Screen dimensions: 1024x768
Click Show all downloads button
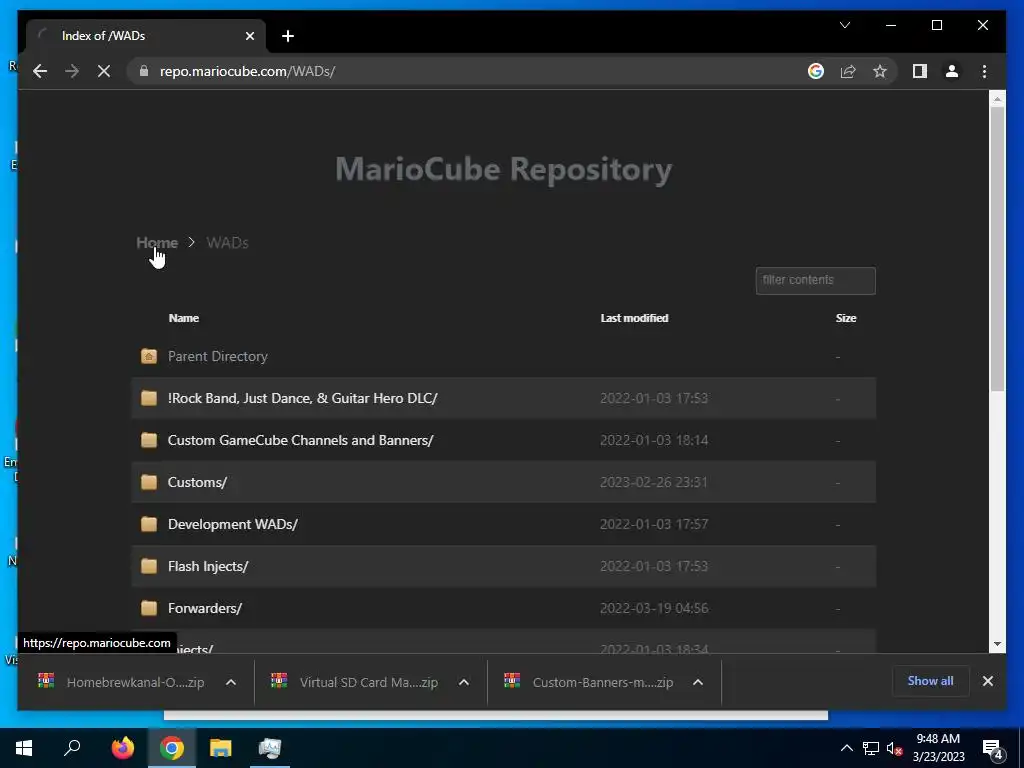pyautogui.click(x=931, y=680)
